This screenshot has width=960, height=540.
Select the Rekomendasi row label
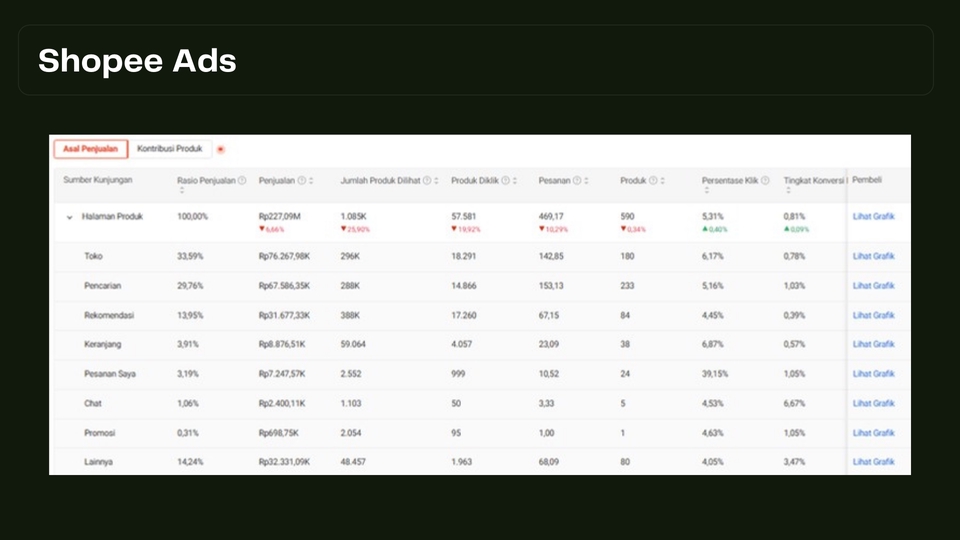coord(109,315)
